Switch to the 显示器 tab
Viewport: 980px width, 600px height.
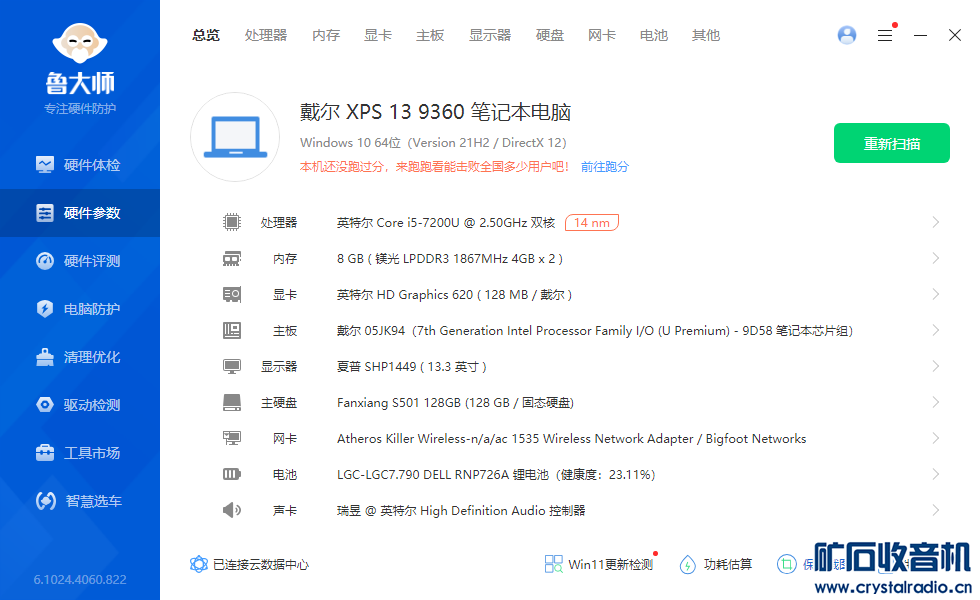click(x=490, y=35)
